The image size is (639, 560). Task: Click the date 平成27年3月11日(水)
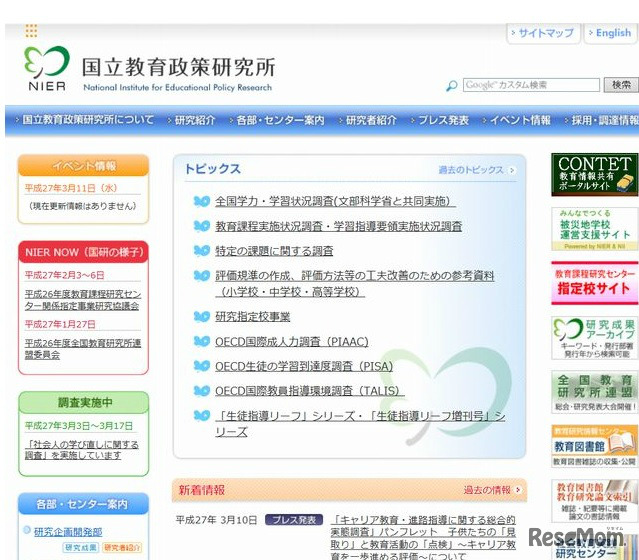point(71,188)
